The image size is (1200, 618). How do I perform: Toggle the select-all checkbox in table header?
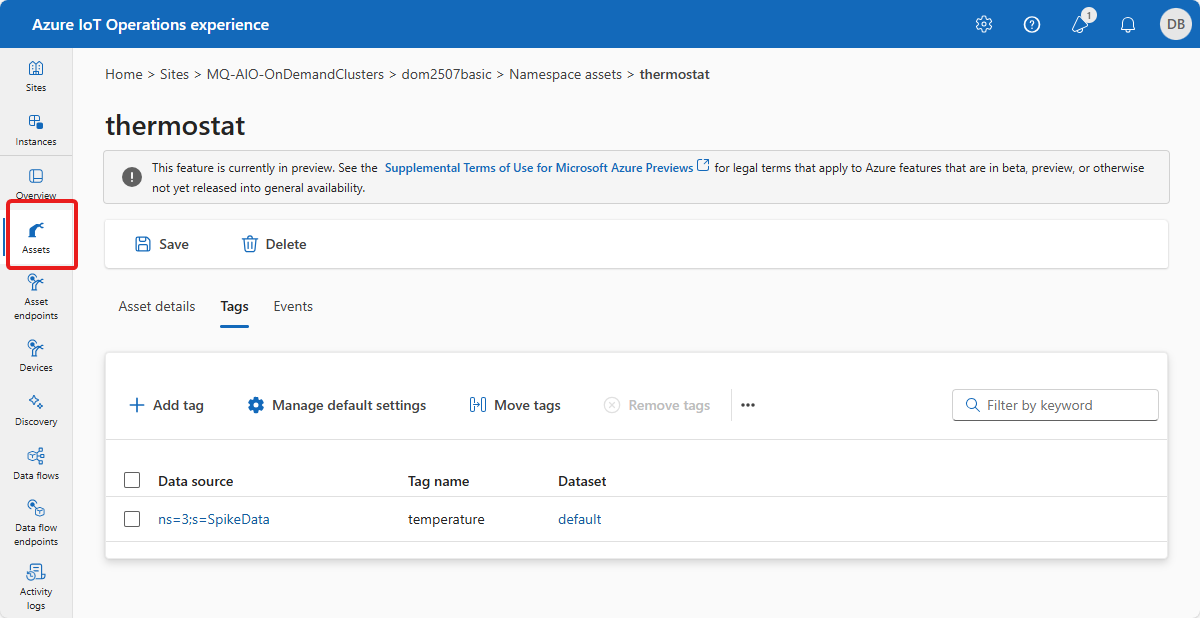click(x=132, y=480)
